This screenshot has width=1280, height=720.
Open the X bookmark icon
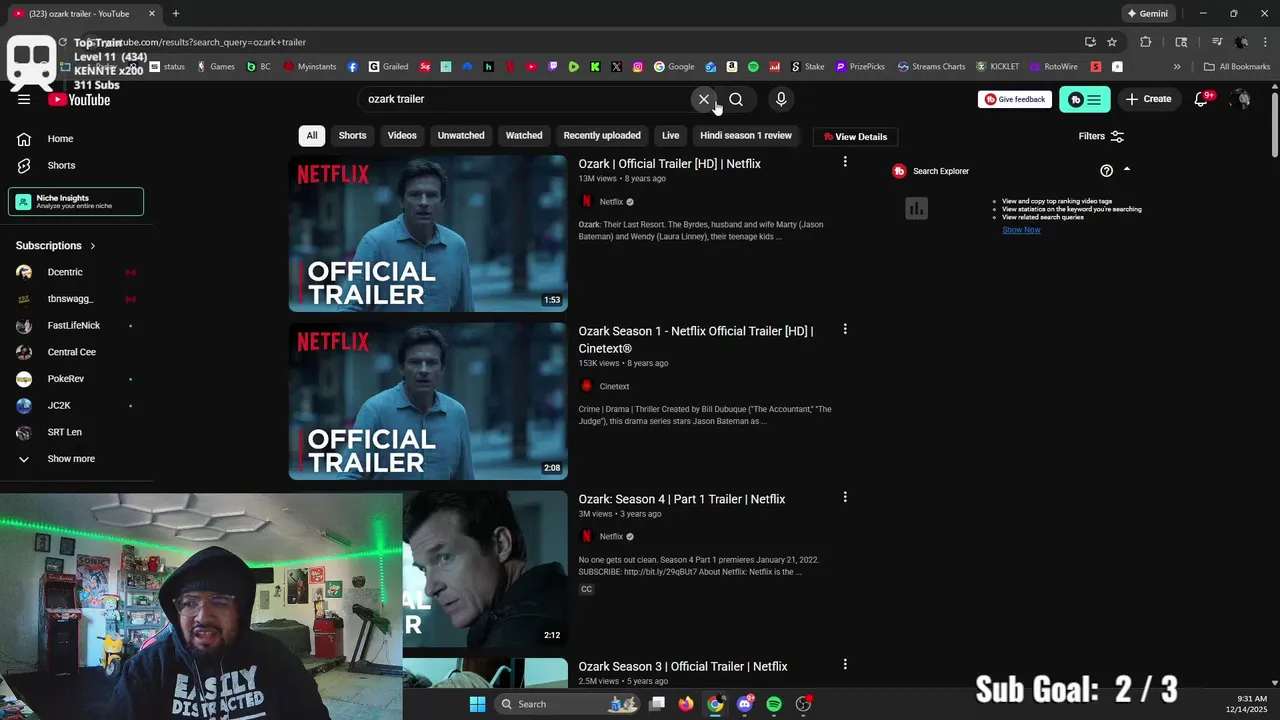(x=616, y=67)
